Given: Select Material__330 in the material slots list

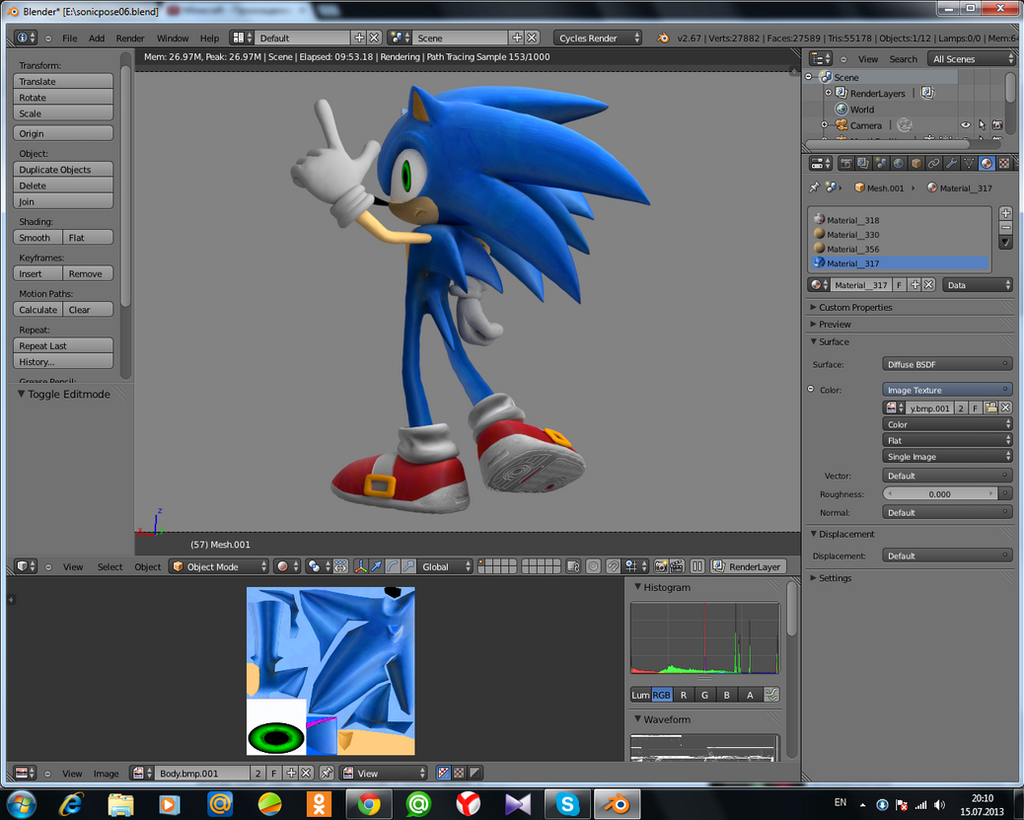Looking at the screenshot, I should click(855, 234).
